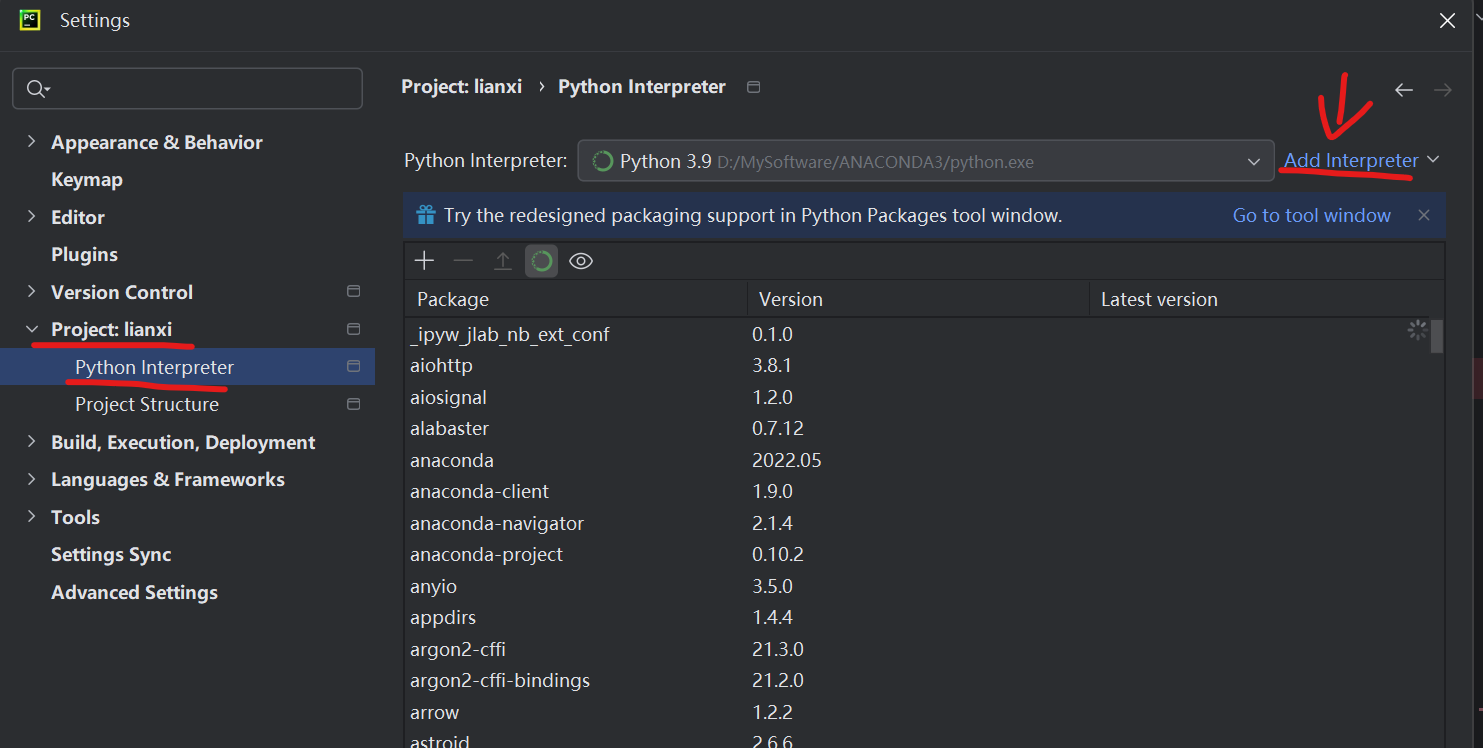
Task: Select the appdirs package row
Action: (x=917, y=617)
